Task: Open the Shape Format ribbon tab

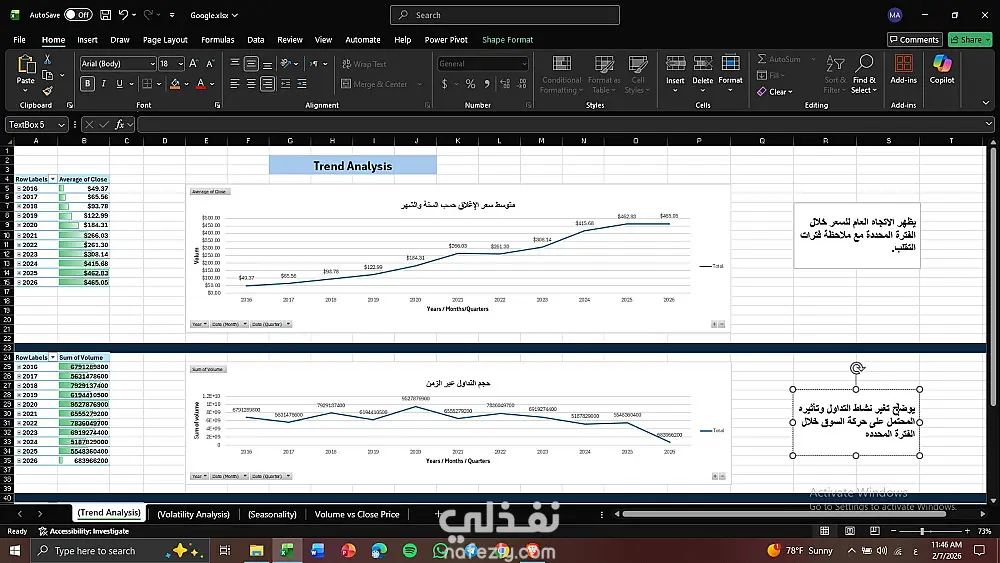Action: 507,40
